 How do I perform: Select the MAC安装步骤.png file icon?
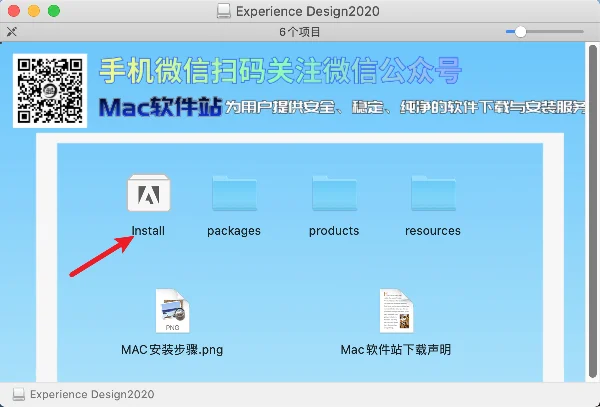point(173,311)
